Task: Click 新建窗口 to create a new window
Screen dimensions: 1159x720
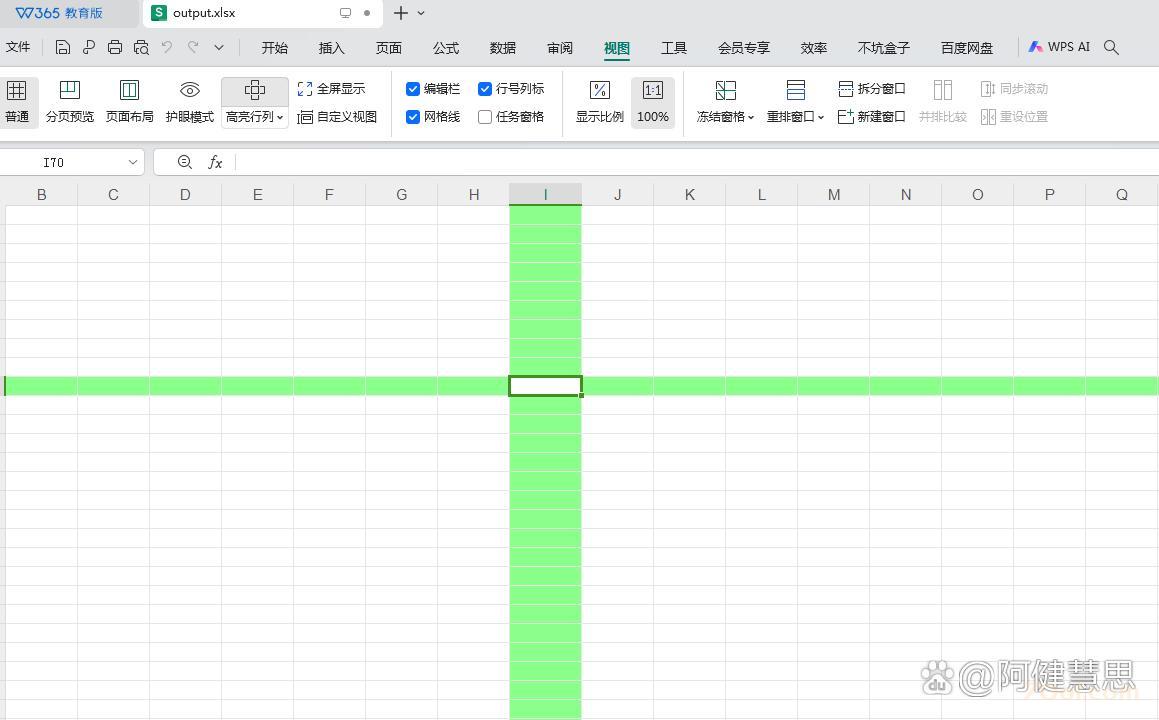Action: (x=871, y=116)
